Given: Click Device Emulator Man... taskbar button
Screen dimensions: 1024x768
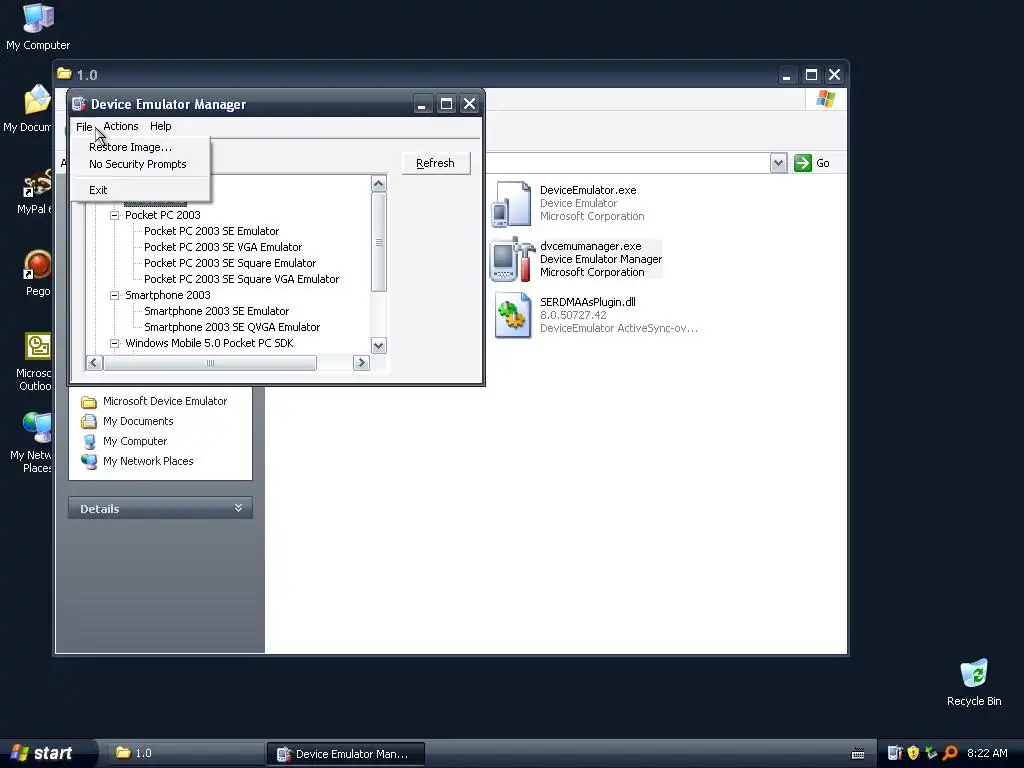Looking at the screenshot, I should pyautogui.click(x=345, y=754).
